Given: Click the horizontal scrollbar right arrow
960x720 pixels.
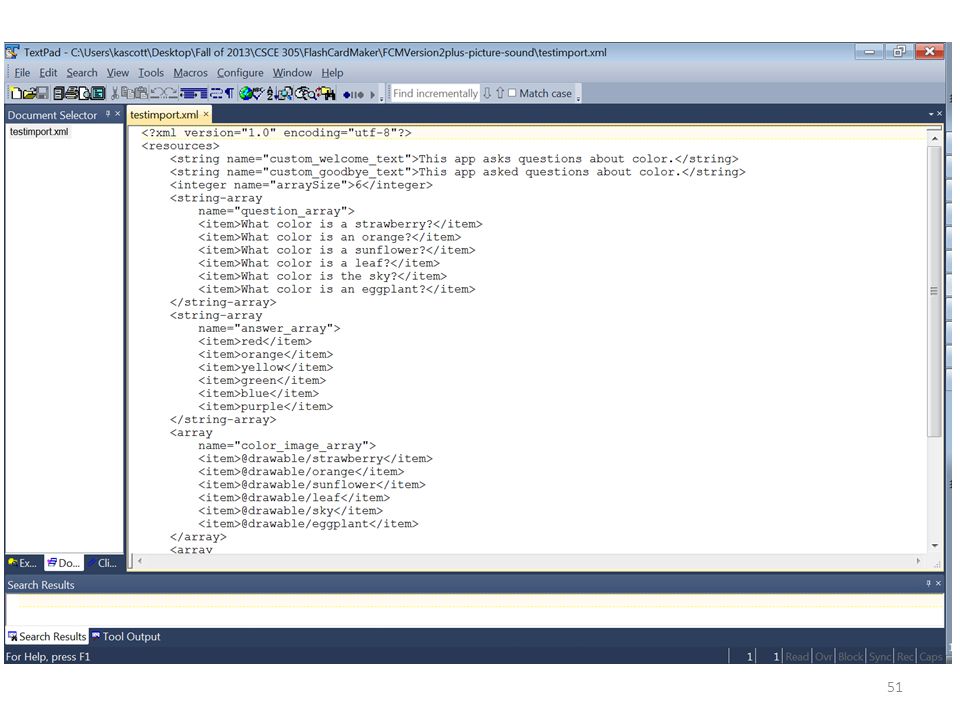Looking at the screenshot, I should pyautogui.click(x=918, y=561).
